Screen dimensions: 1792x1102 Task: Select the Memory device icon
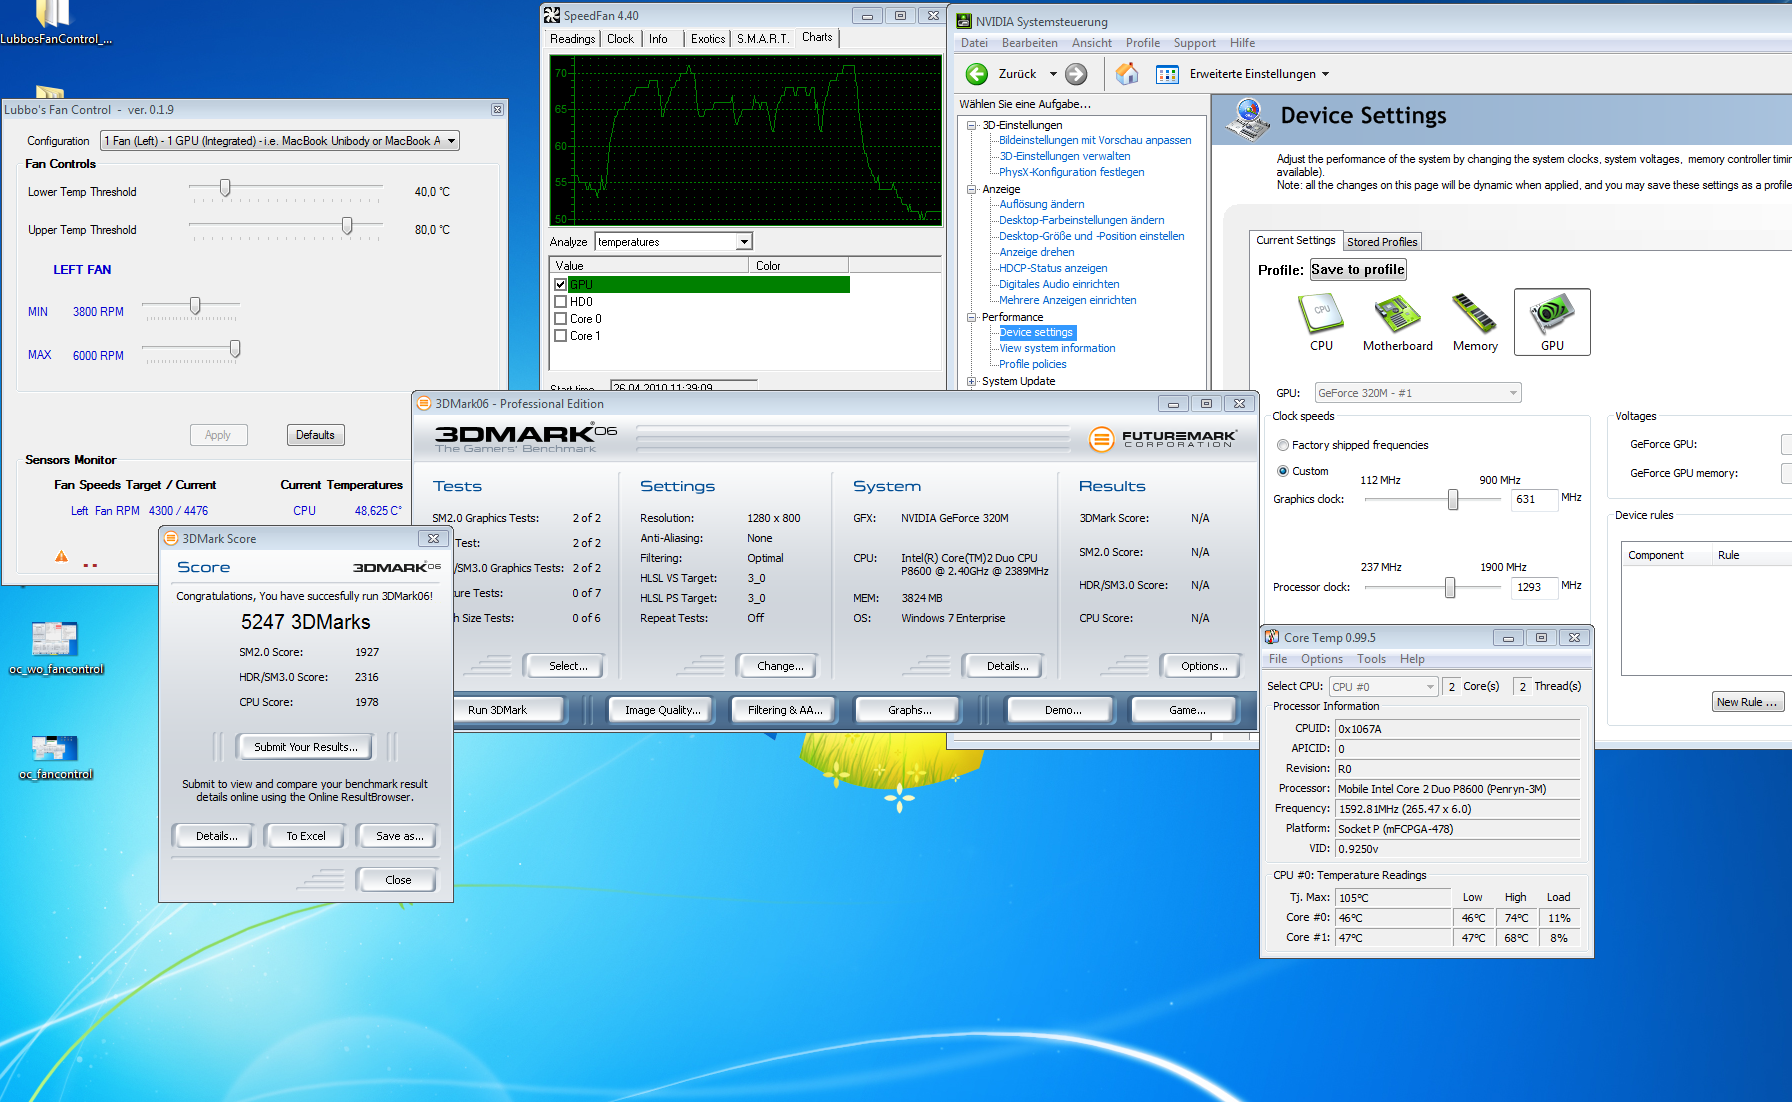click(x=1475, y=322)
